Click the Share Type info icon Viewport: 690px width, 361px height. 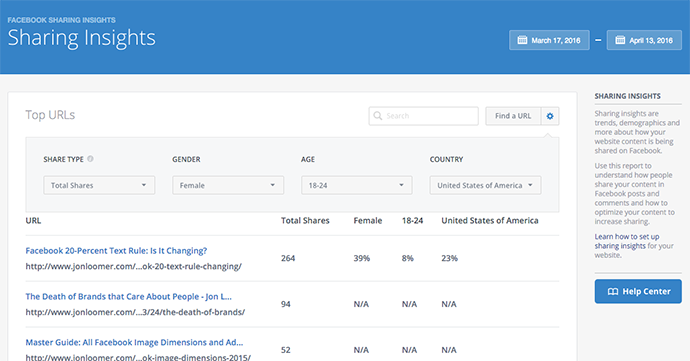90,159
